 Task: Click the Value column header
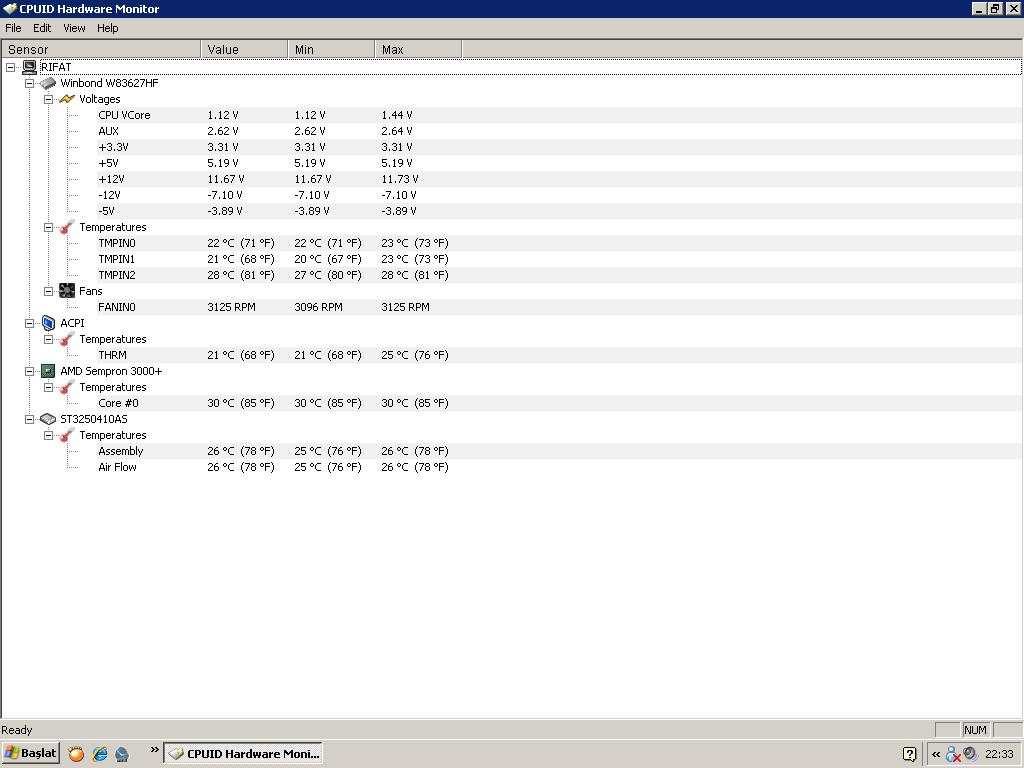point(244,50)
